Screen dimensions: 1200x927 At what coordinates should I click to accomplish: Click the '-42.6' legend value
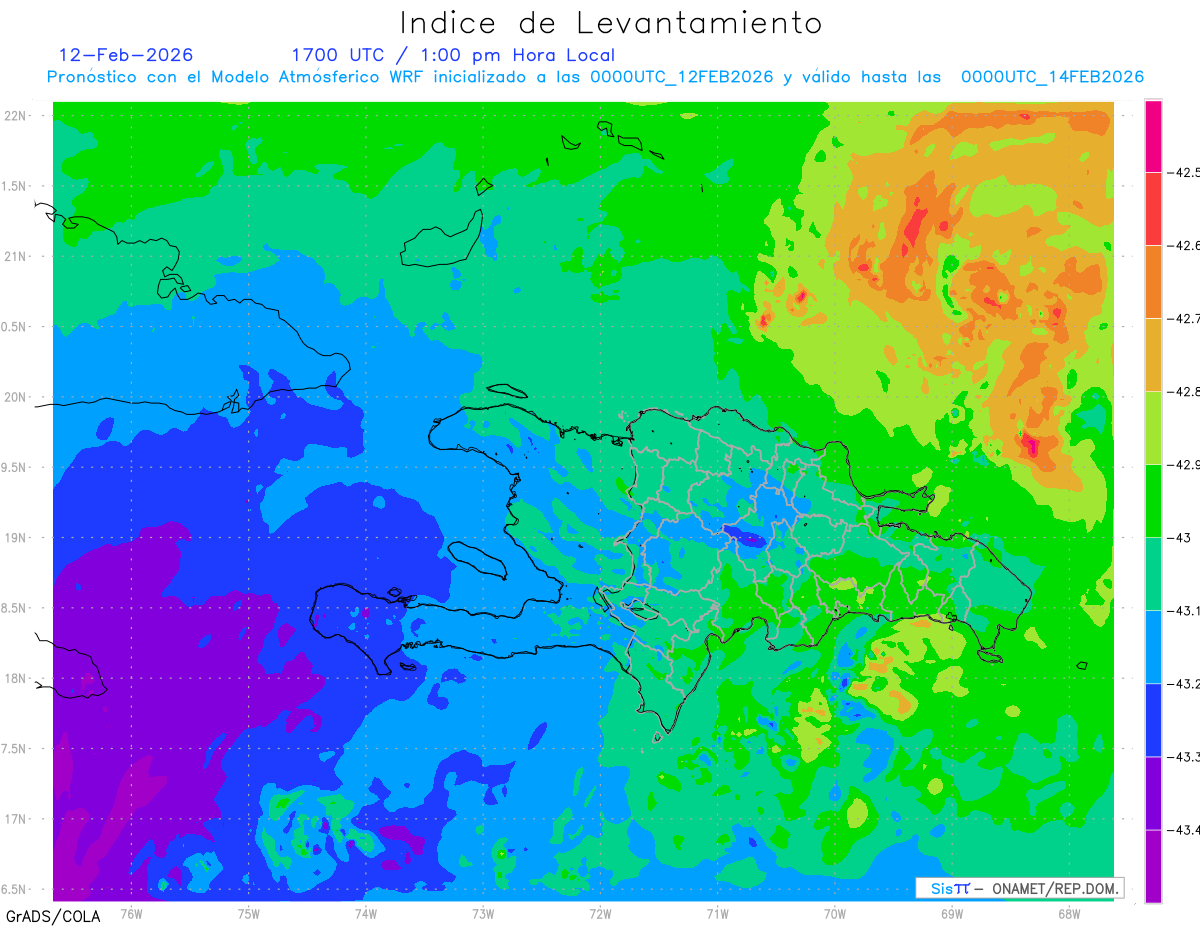[1184, 246]
